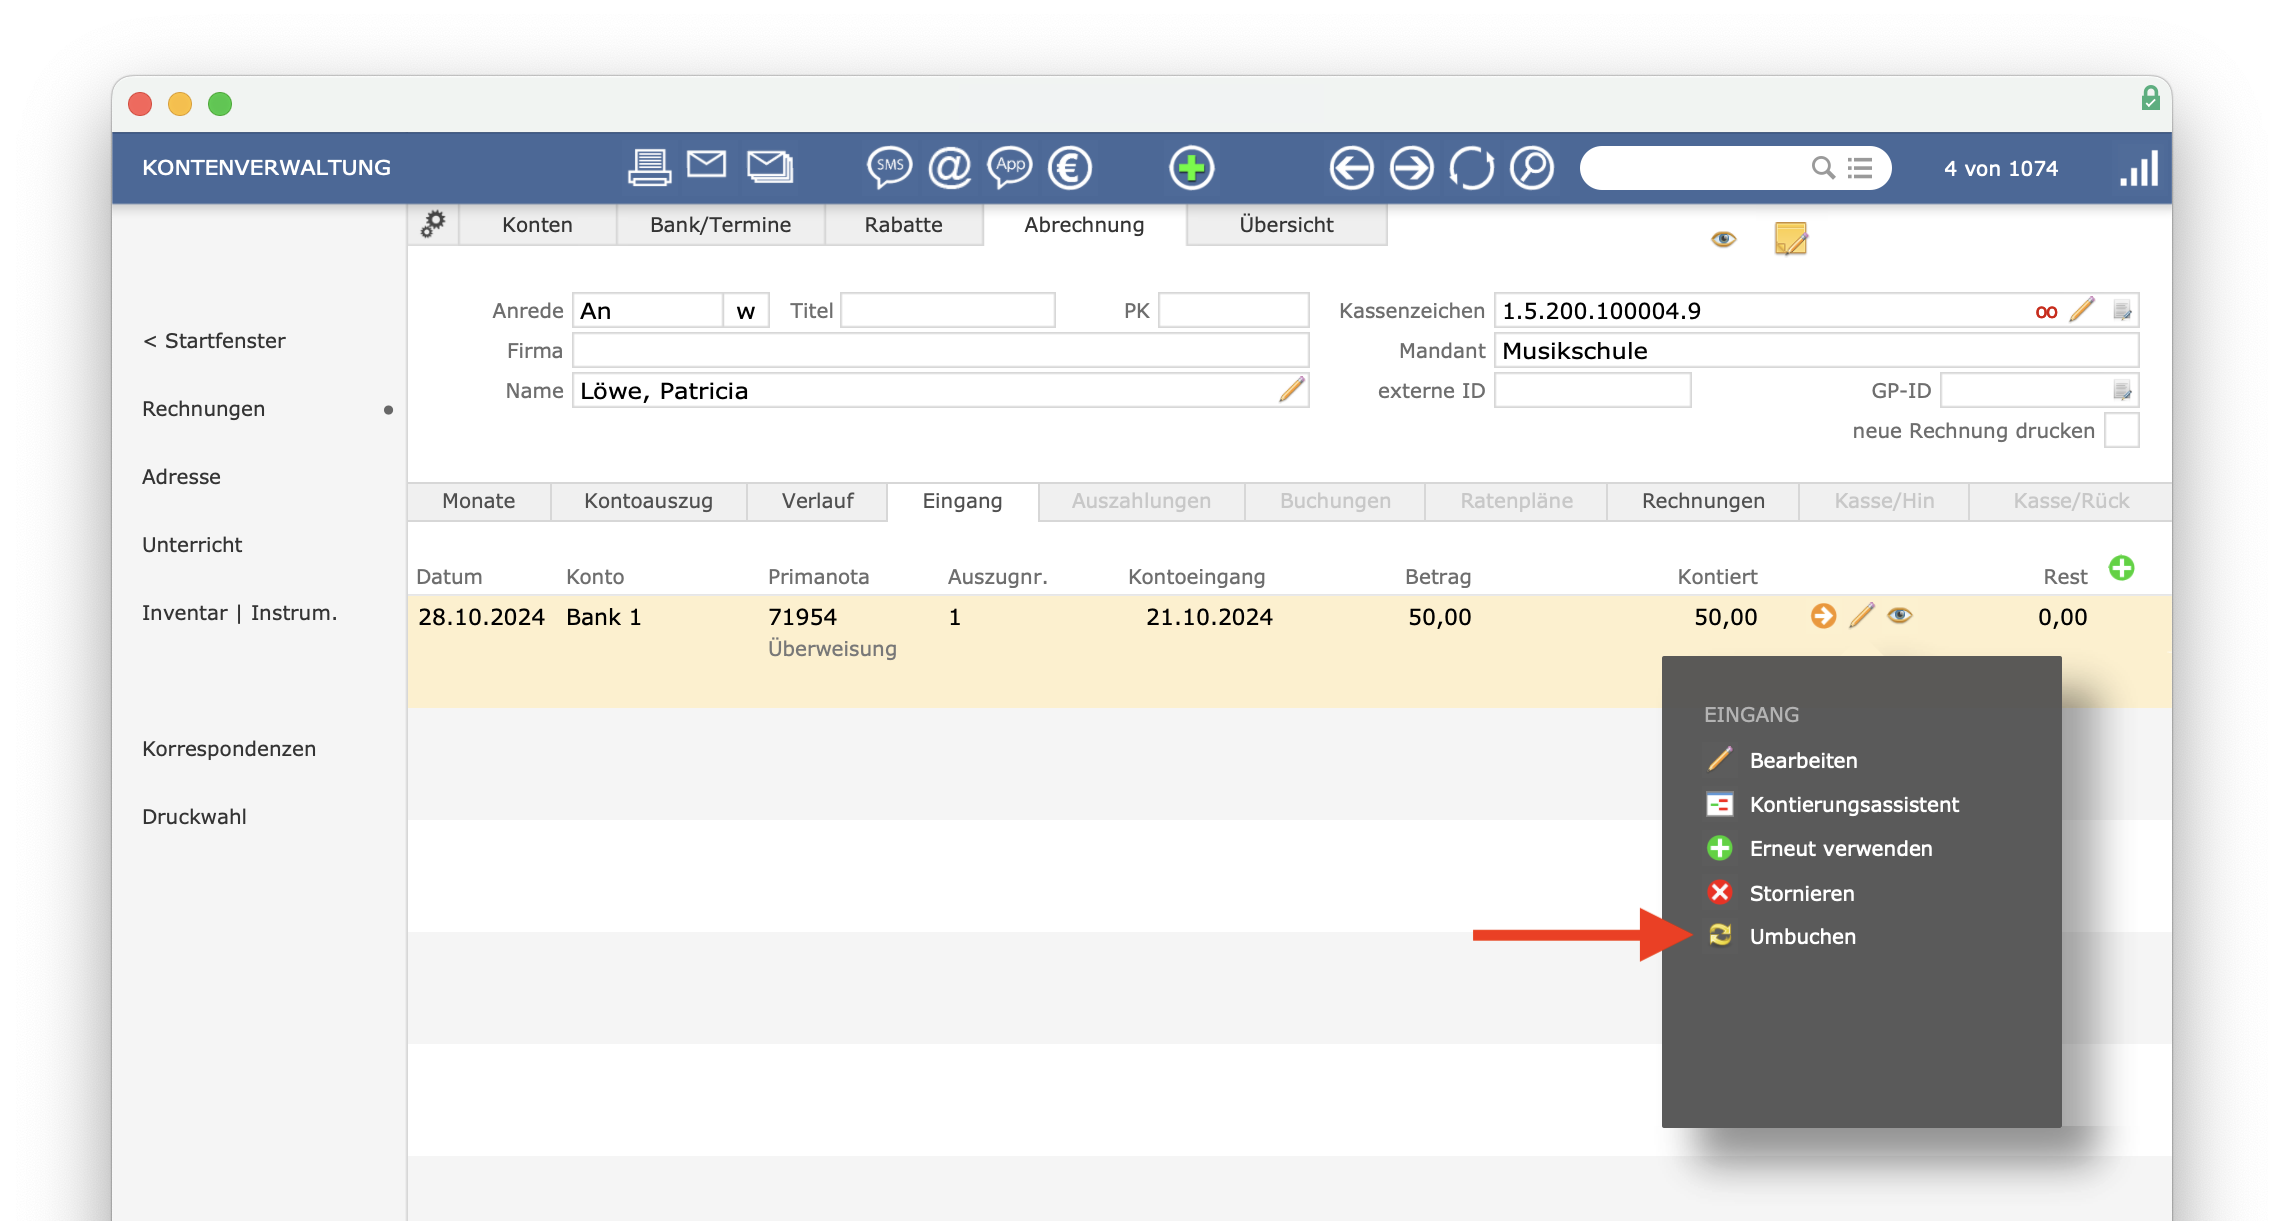The width and height of the screenshot is (2284, 1221).
Task: Click Kontoeingang date 21.10.2024
Action: point(1209,617)
